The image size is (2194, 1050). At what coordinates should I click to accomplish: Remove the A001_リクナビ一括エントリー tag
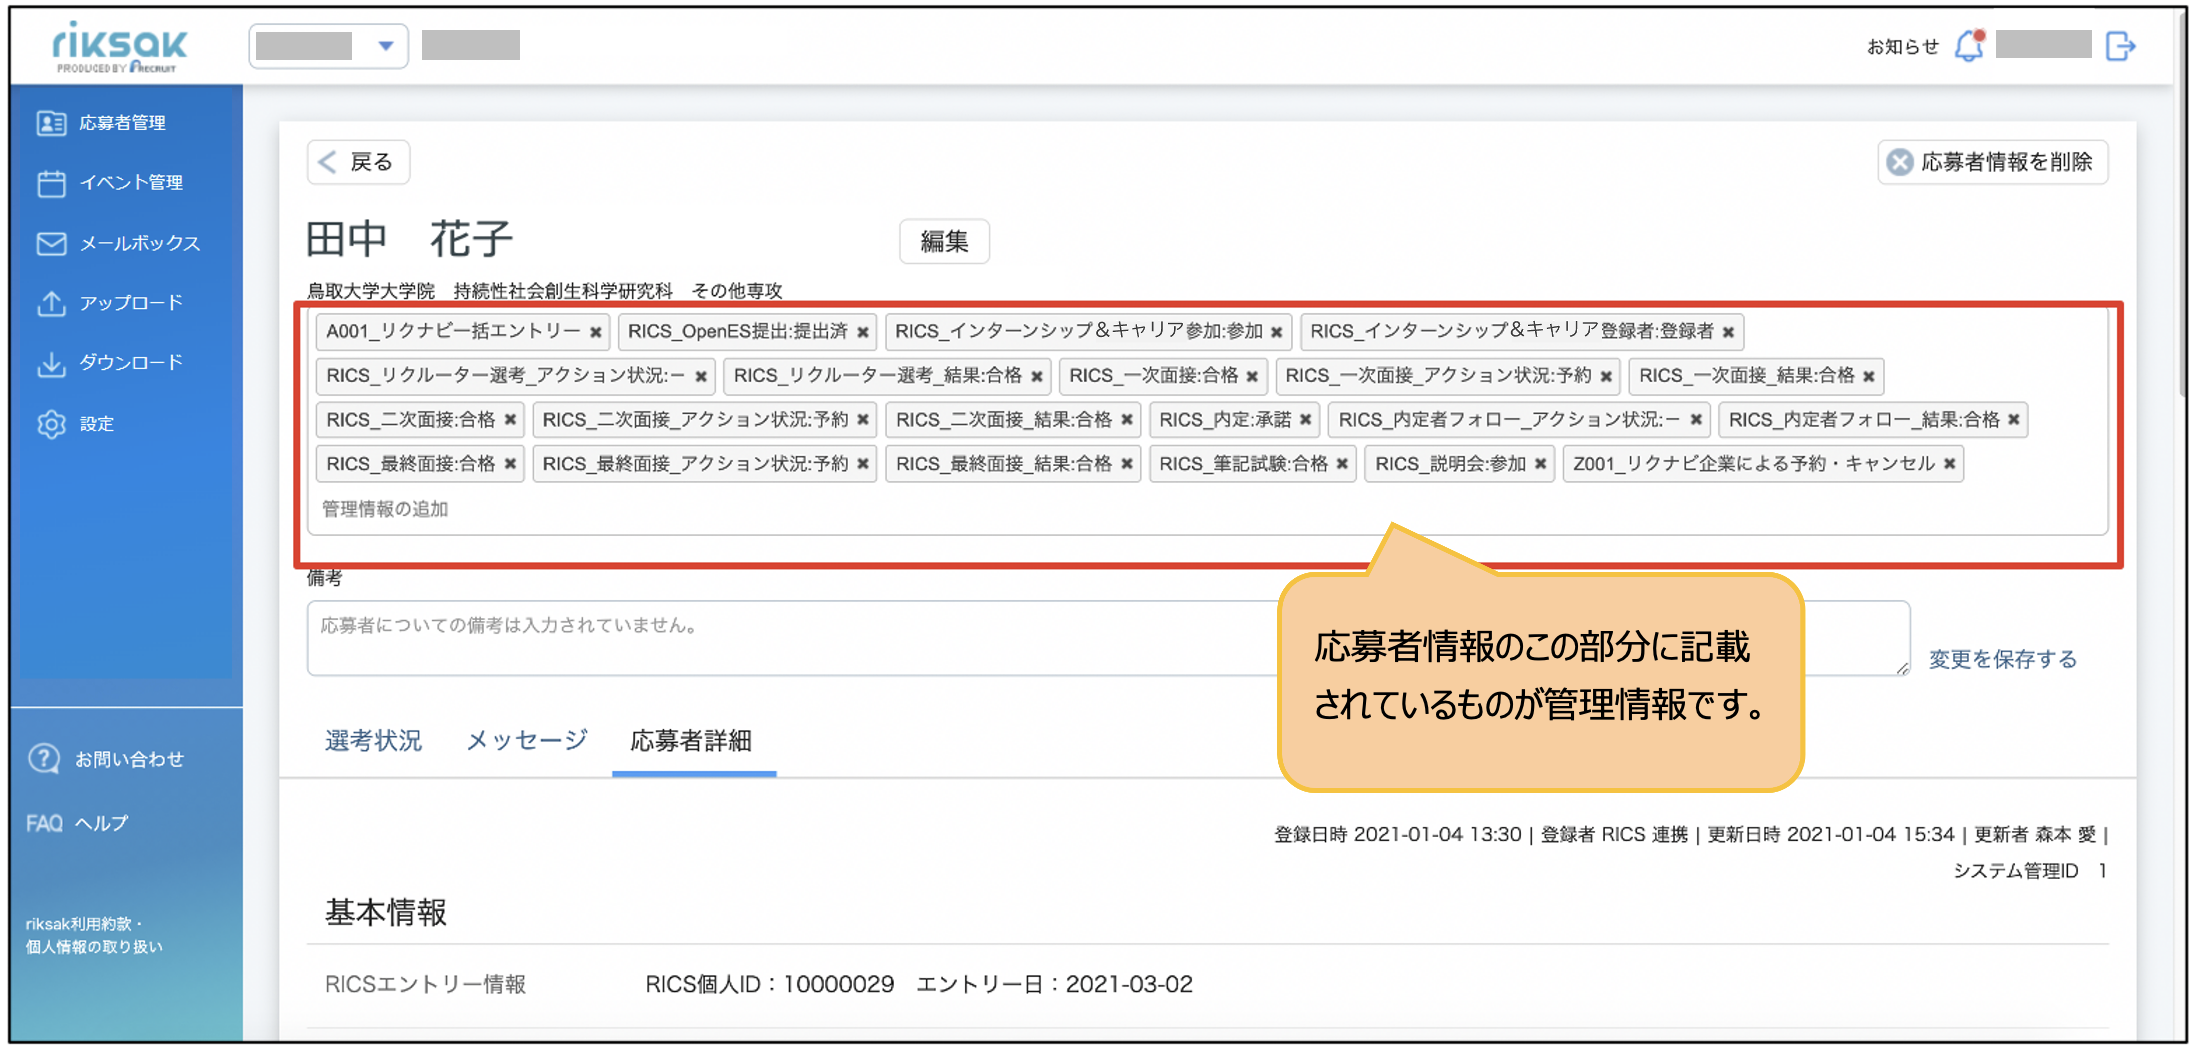(x=595, y=332)
